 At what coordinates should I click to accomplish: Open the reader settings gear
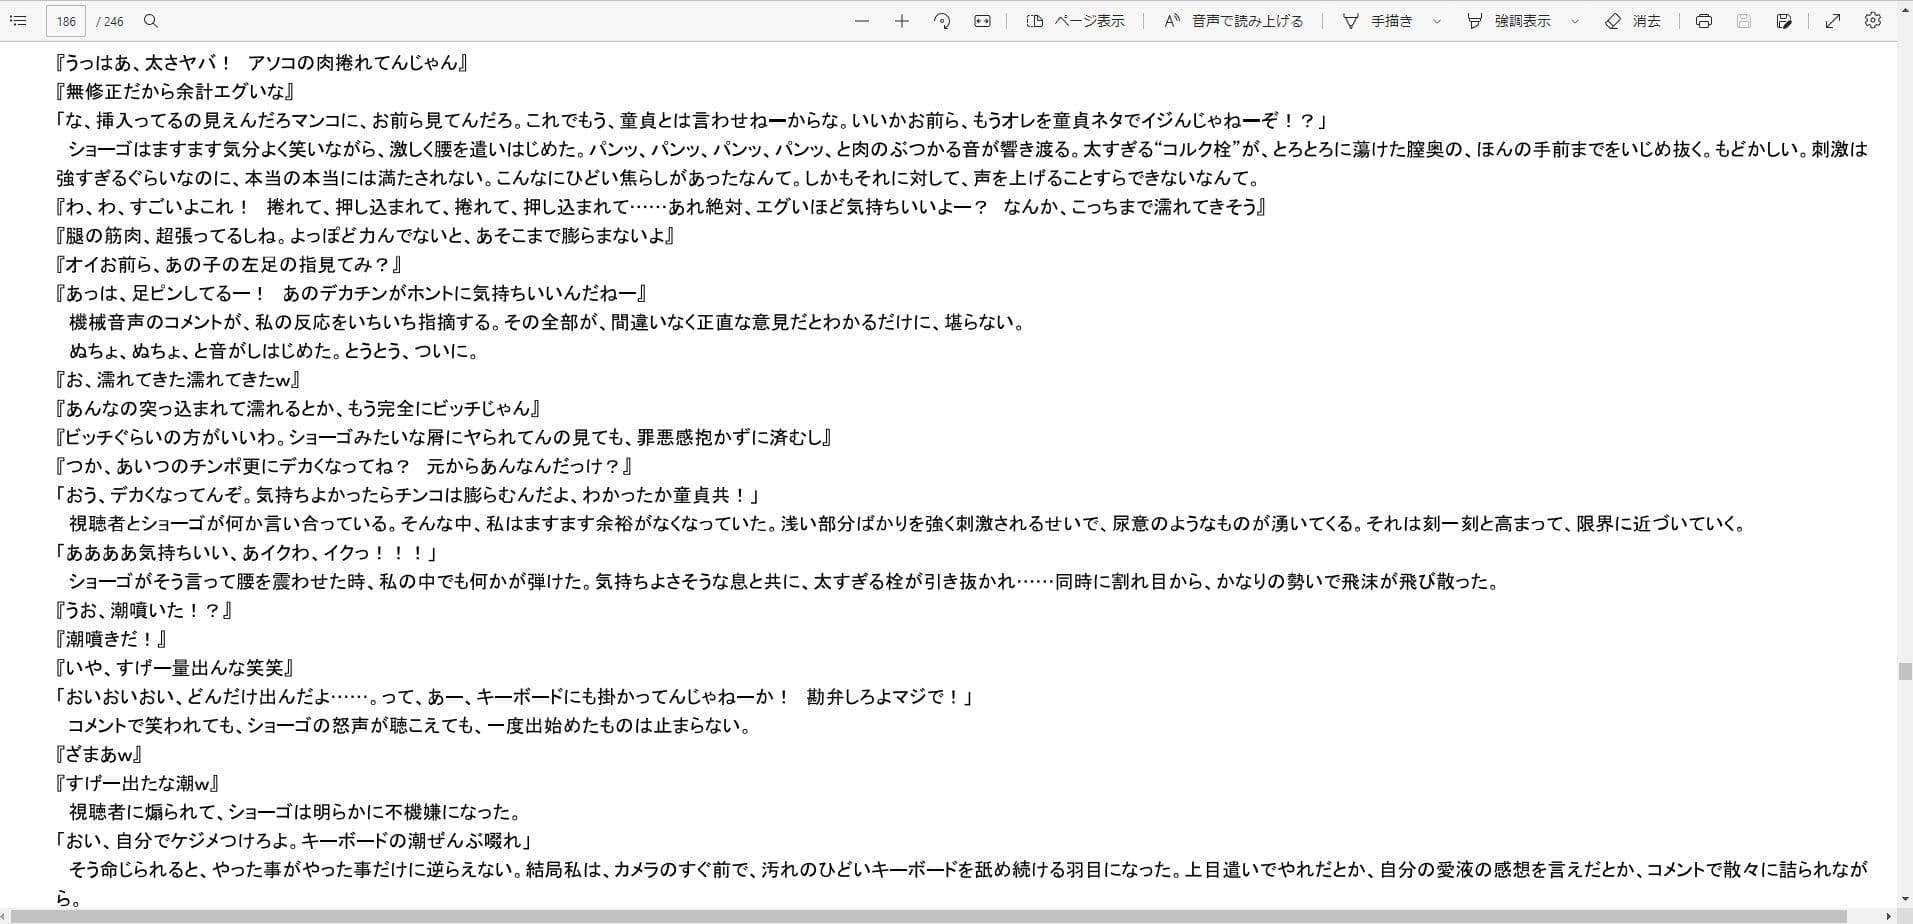tap(1873, 20)
